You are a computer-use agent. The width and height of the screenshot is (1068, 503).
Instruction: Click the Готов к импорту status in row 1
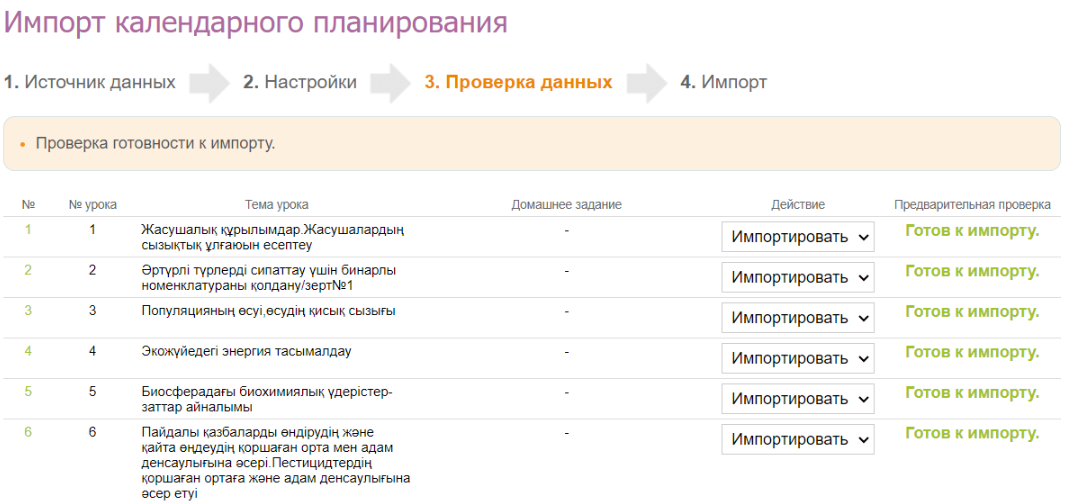tap(971, 231)
